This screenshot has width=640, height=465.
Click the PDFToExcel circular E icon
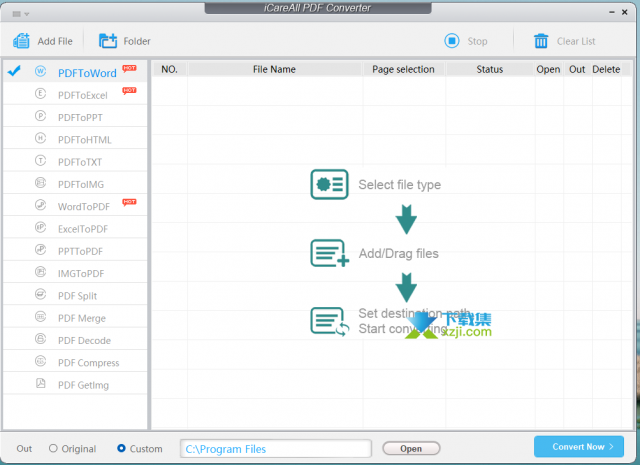40,94
